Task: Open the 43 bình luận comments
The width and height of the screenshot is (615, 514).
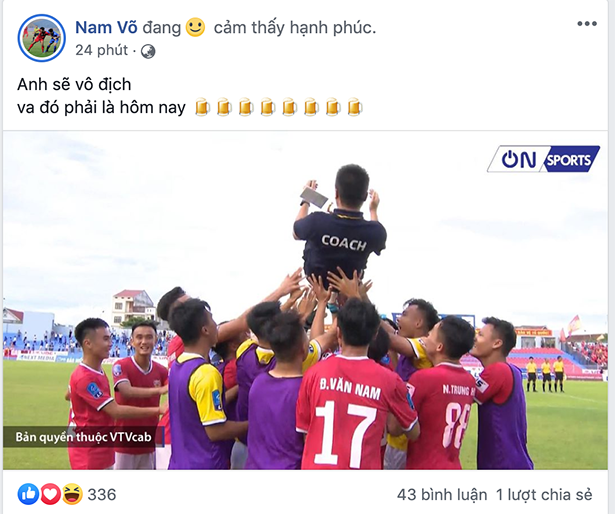Action: coord(442,495)
